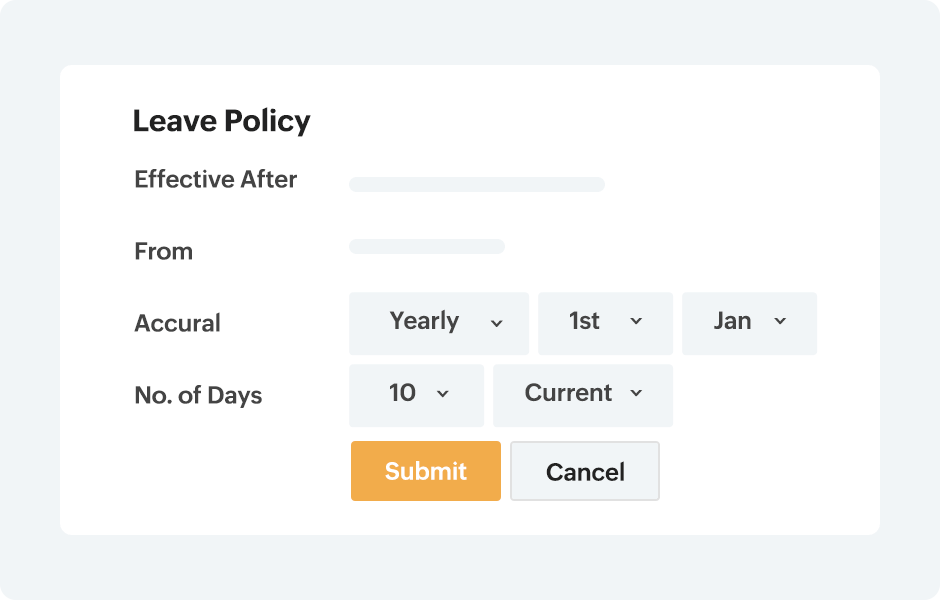Click the chevron arrow next to 1st

click(x=636, y=322)
